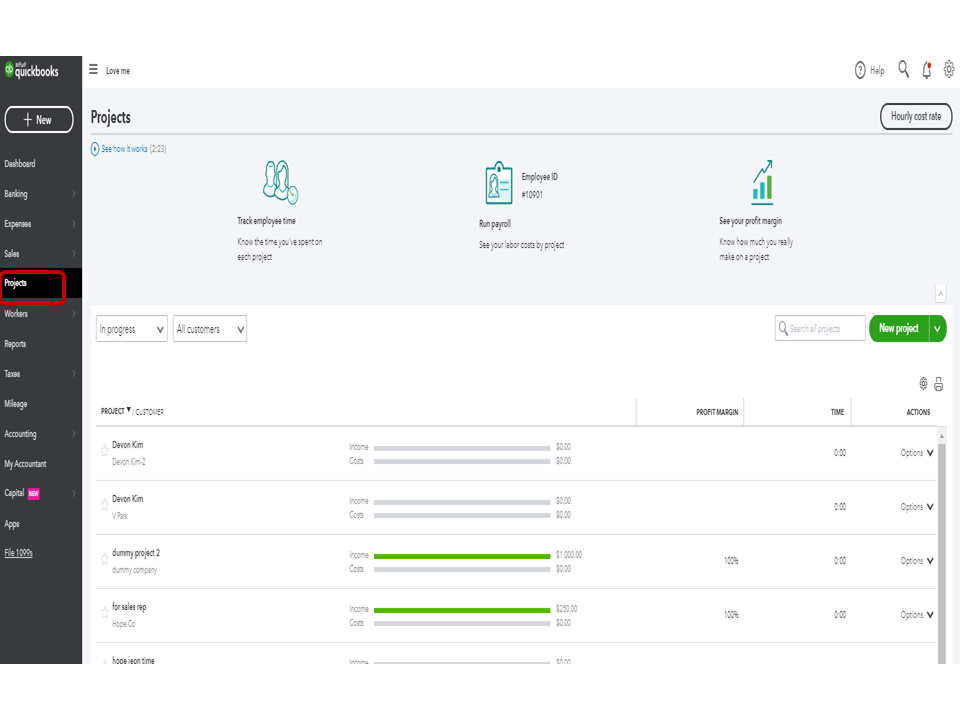Open the notifications bell
The height and width of the screenshot is (720, 960).
point(927,70)
